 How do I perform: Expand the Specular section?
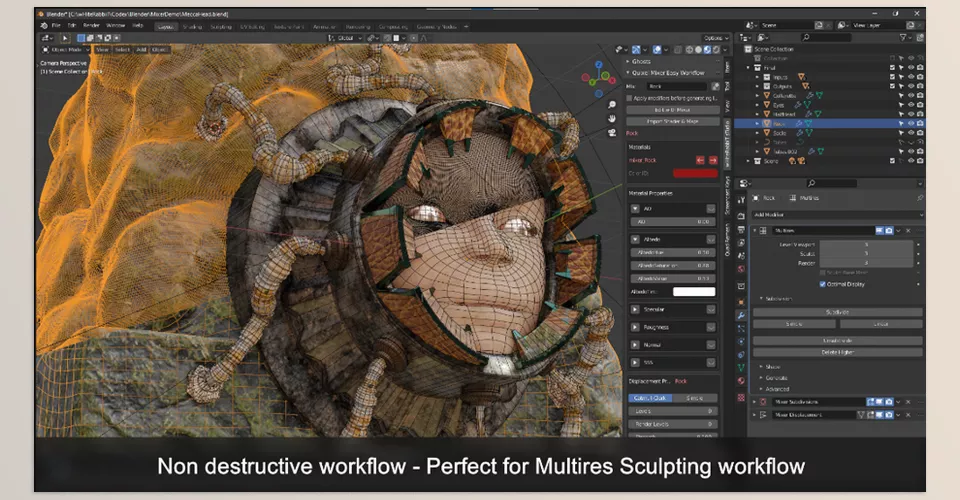[x=635, y=310]
